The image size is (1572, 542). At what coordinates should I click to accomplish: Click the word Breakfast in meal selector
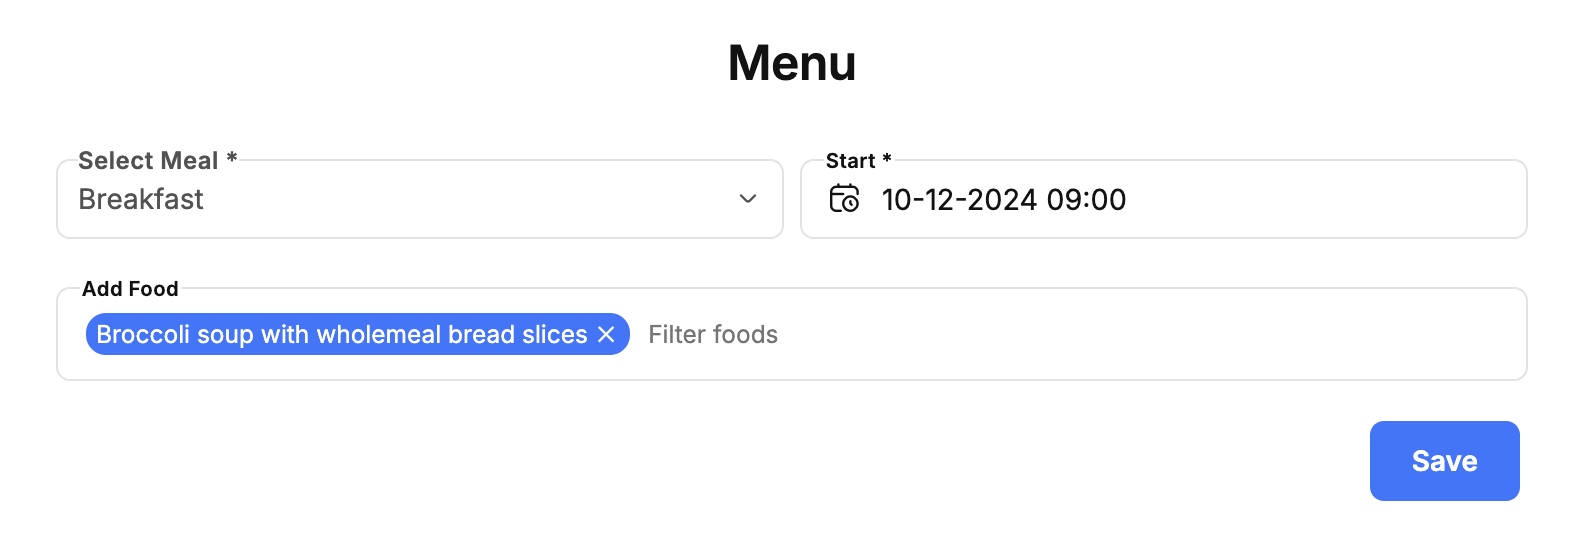tap(141, 199)
